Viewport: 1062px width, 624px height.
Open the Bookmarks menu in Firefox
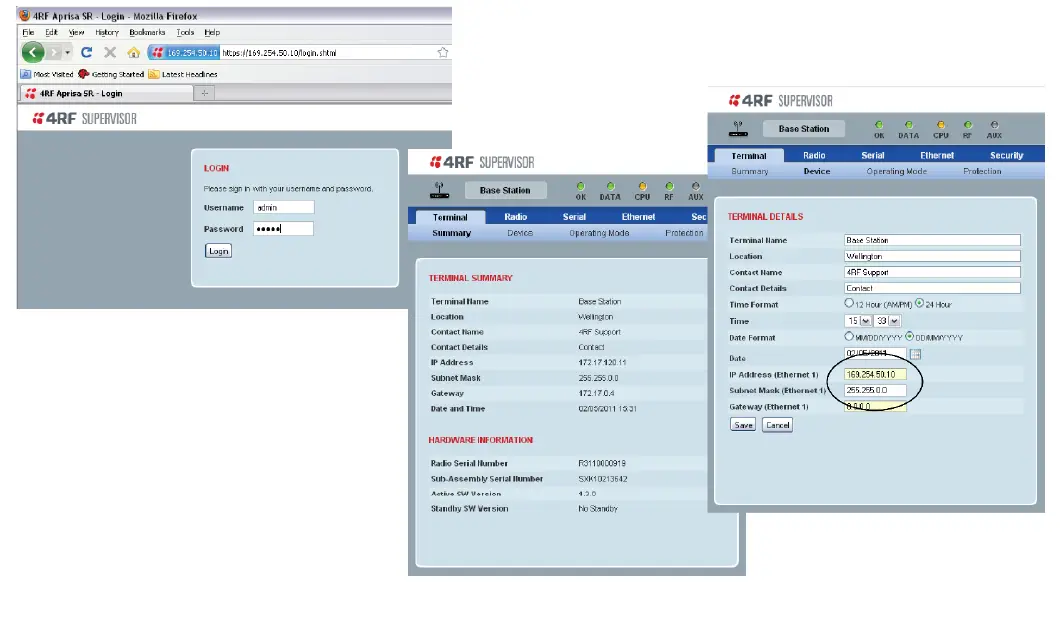[x=147, y=32]
